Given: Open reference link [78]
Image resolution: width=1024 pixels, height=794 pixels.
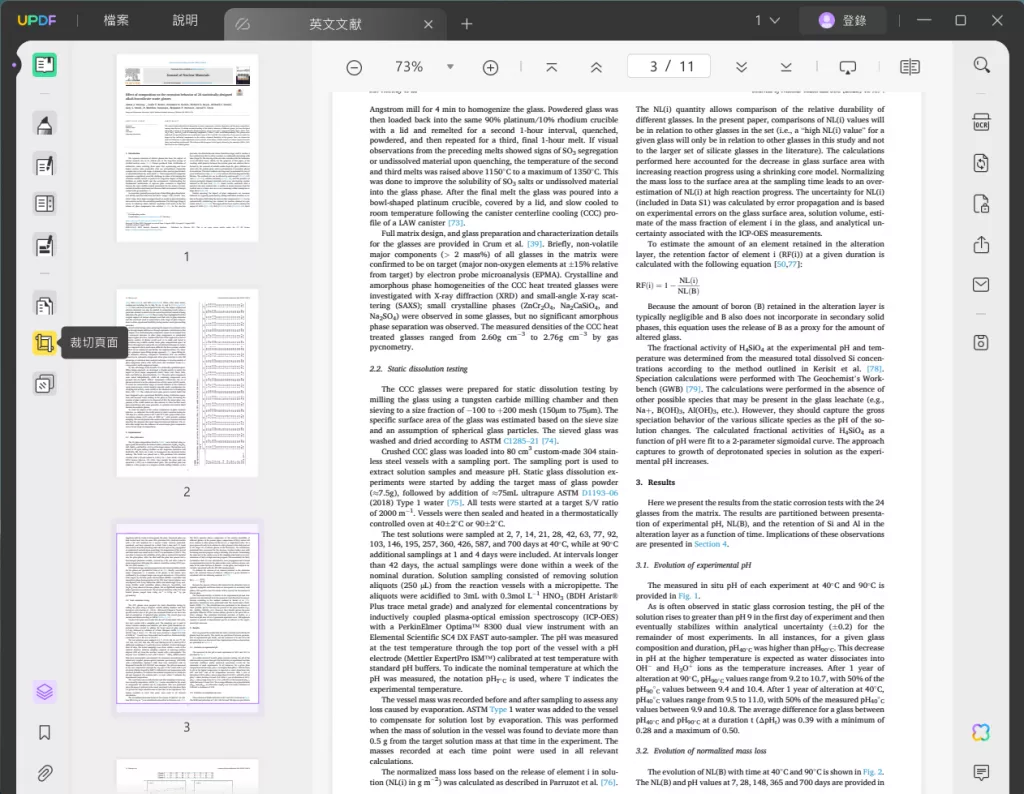Looking at the screenshot, I should point(874,368).
